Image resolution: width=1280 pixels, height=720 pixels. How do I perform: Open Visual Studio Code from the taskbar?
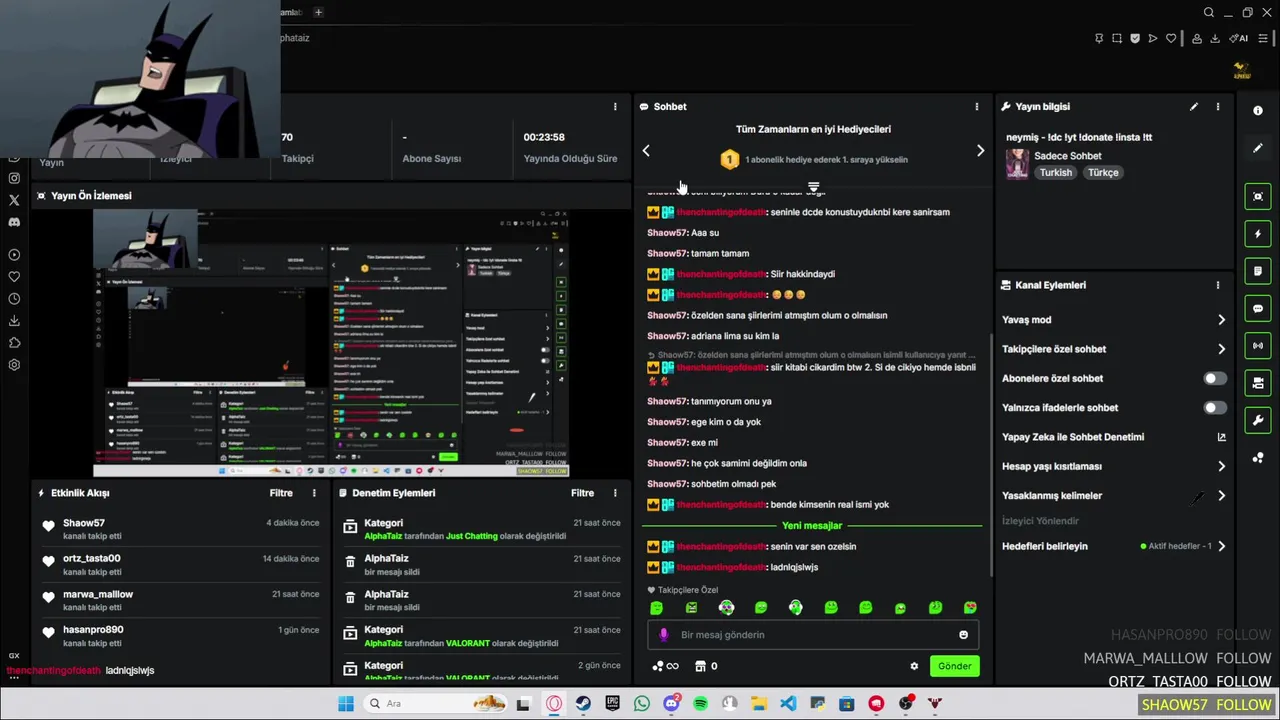coord(788,704)
